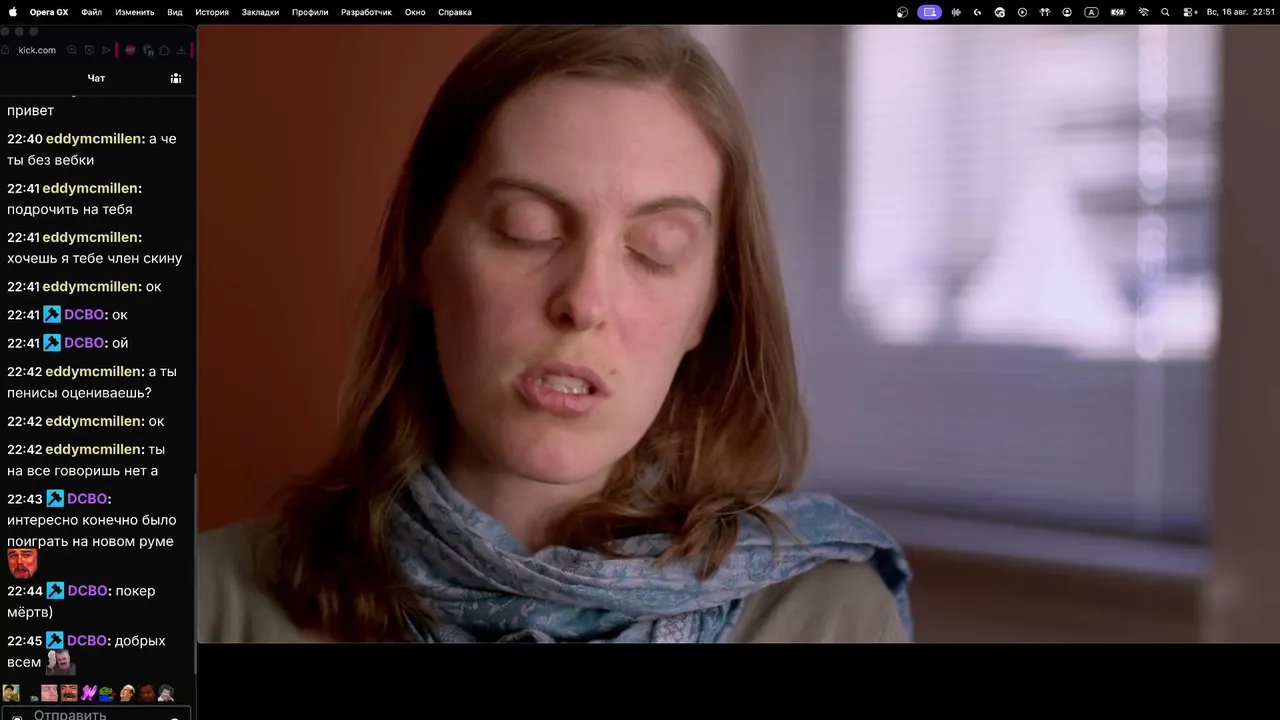Image resolution: width=1280 pixels, height=720 pixels.
Task: Click the site lock icon beside kick.com
Action: click(x=6, y=50)
